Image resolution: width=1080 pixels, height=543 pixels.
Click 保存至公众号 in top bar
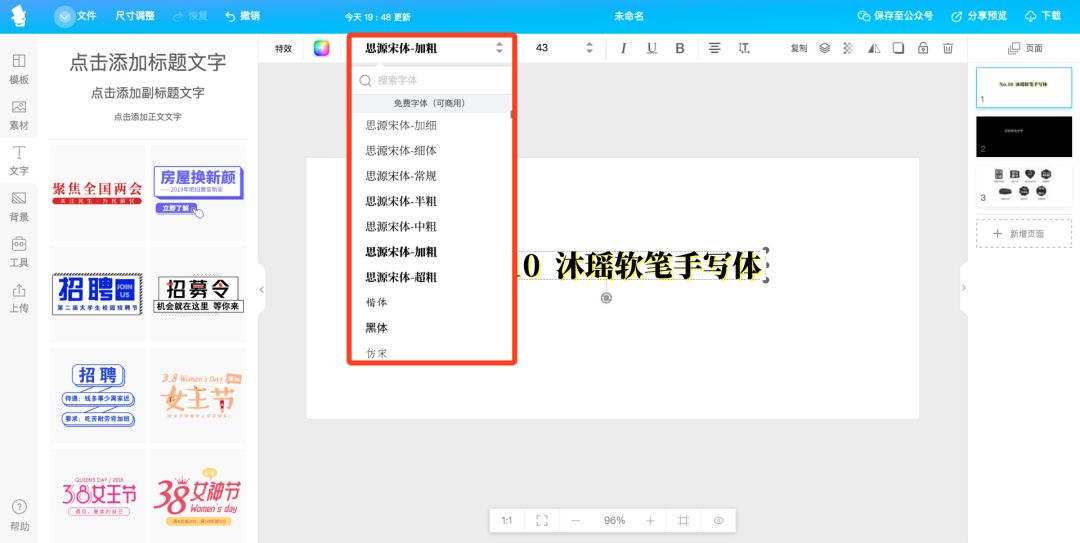tap(895, 16)
